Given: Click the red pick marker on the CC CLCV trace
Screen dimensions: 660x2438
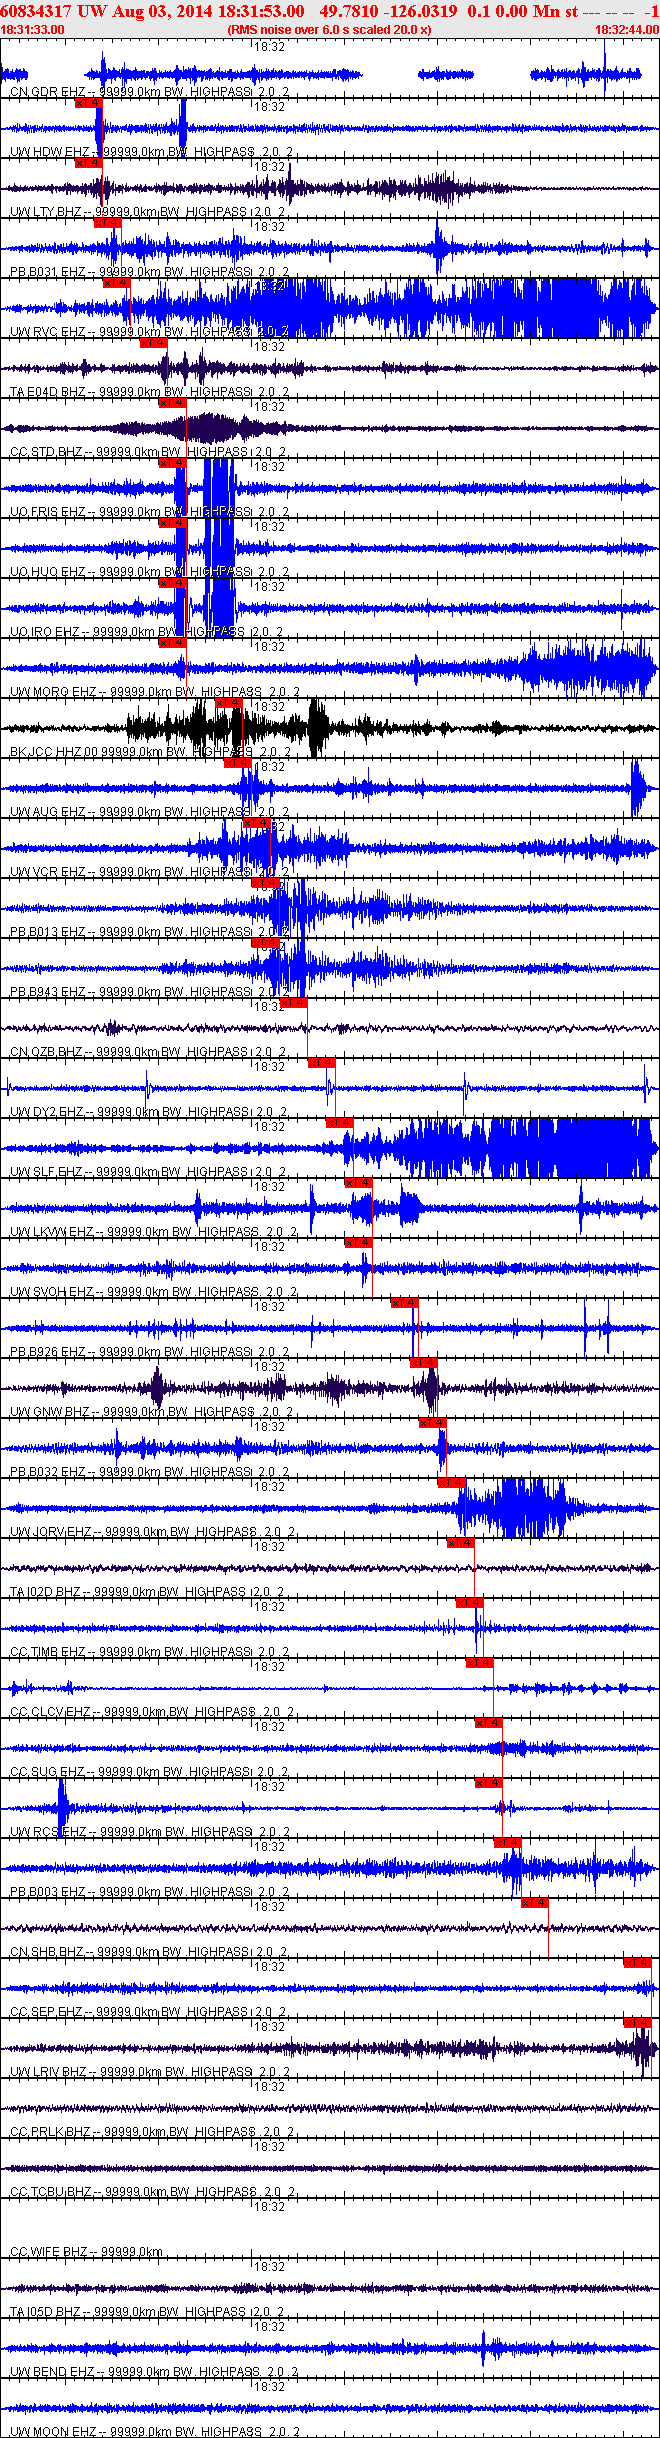Looking at the screenshot, I should pyautogui.click(x=479, y=1663).
